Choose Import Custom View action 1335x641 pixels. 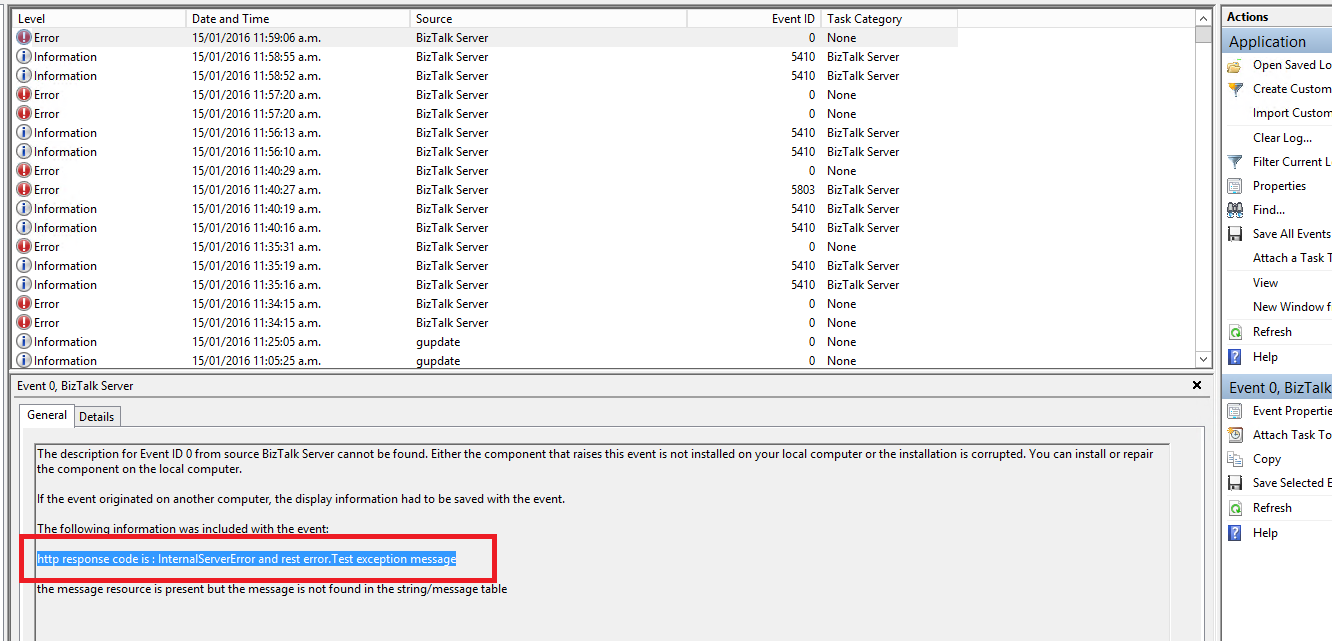1292,113
